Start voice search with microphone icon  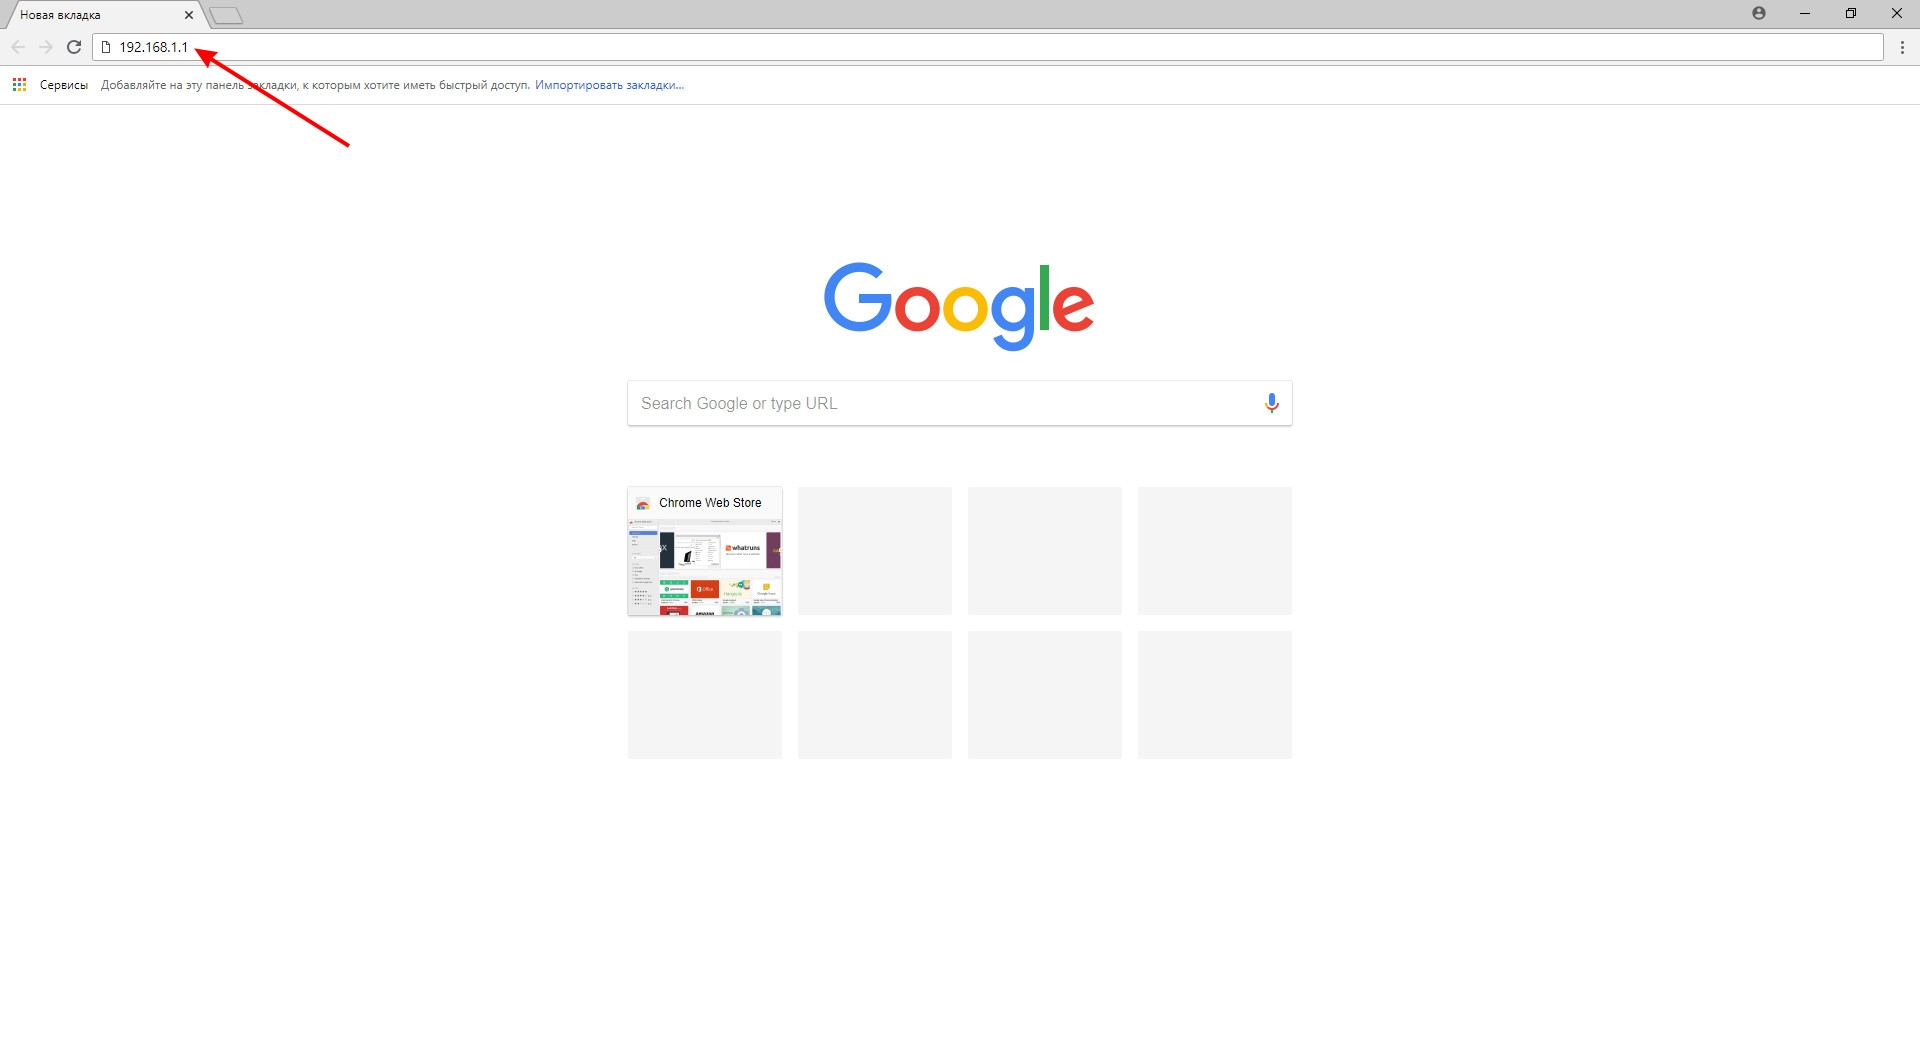click(x=1271, y=403)
